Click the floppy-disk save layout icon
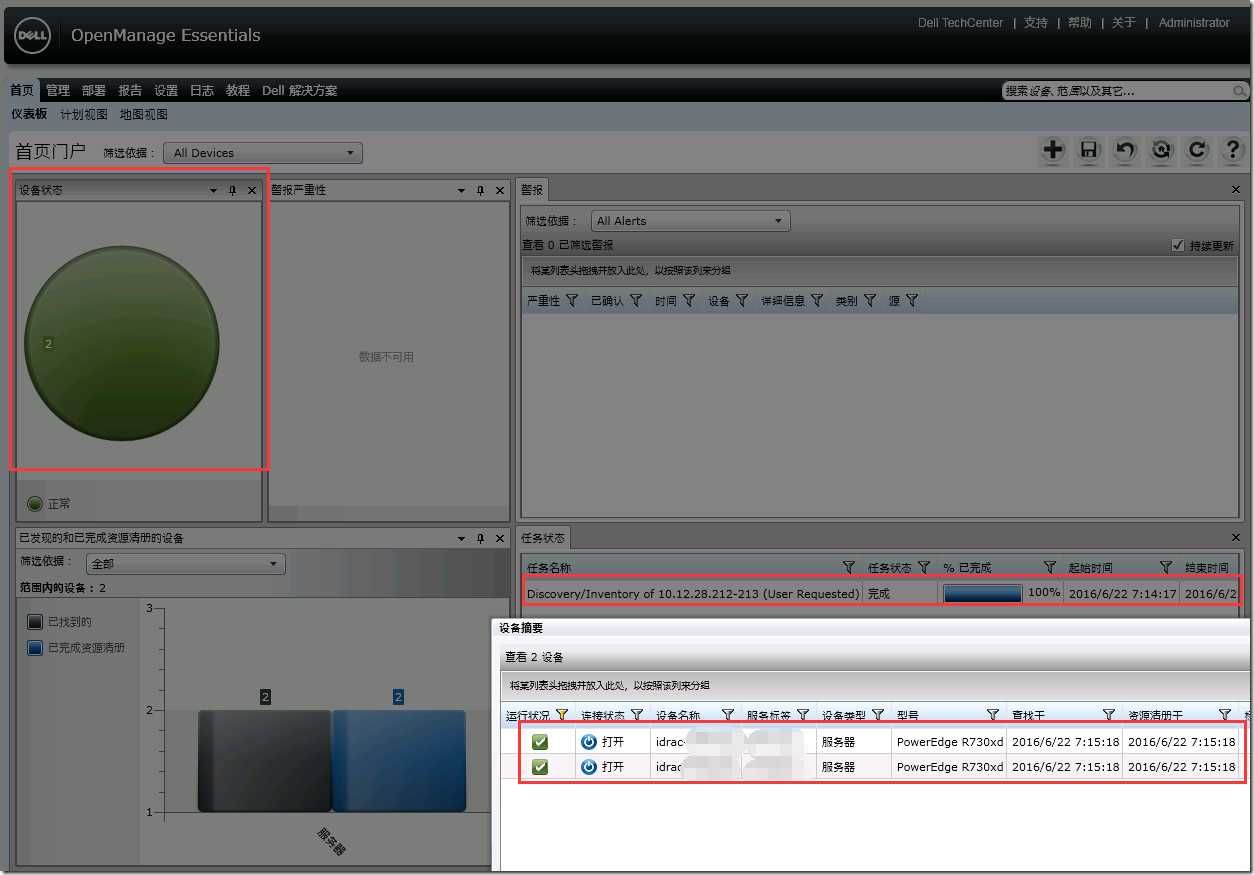 tap(1089, 151)
